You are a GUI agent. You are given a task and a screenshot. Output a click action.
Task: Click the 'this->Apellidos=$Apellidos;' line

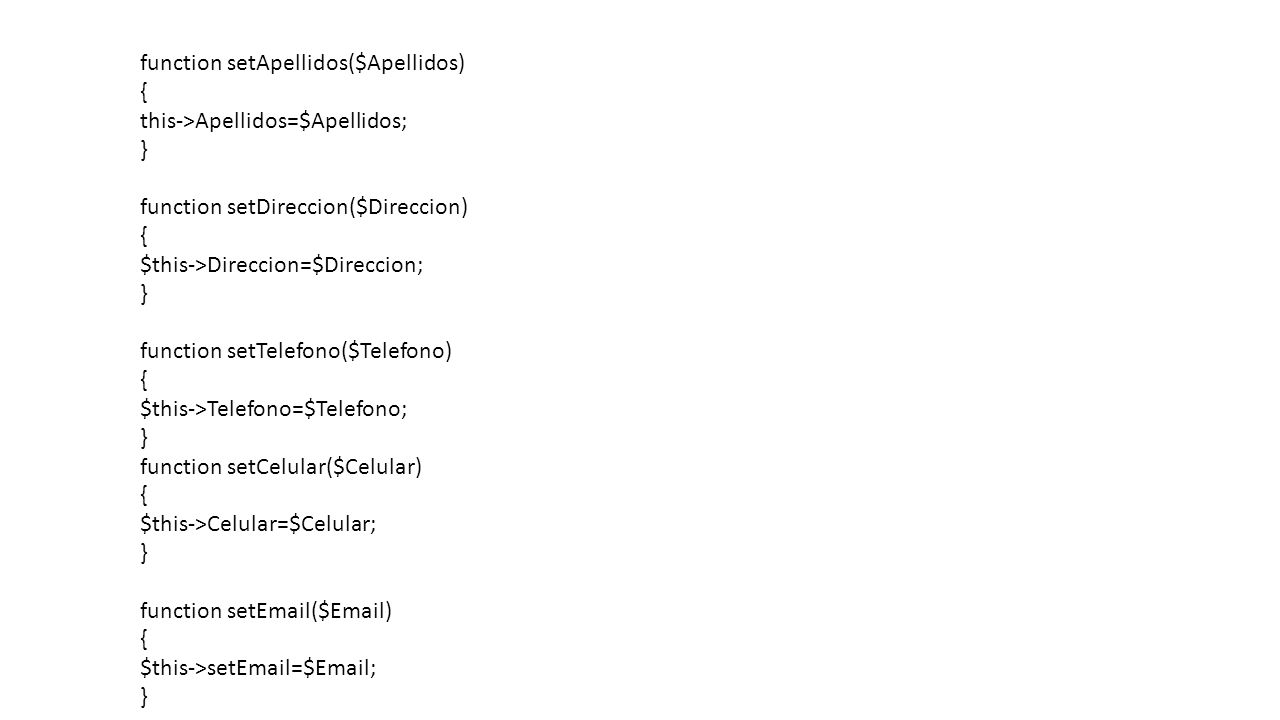[x=274, y=121]
